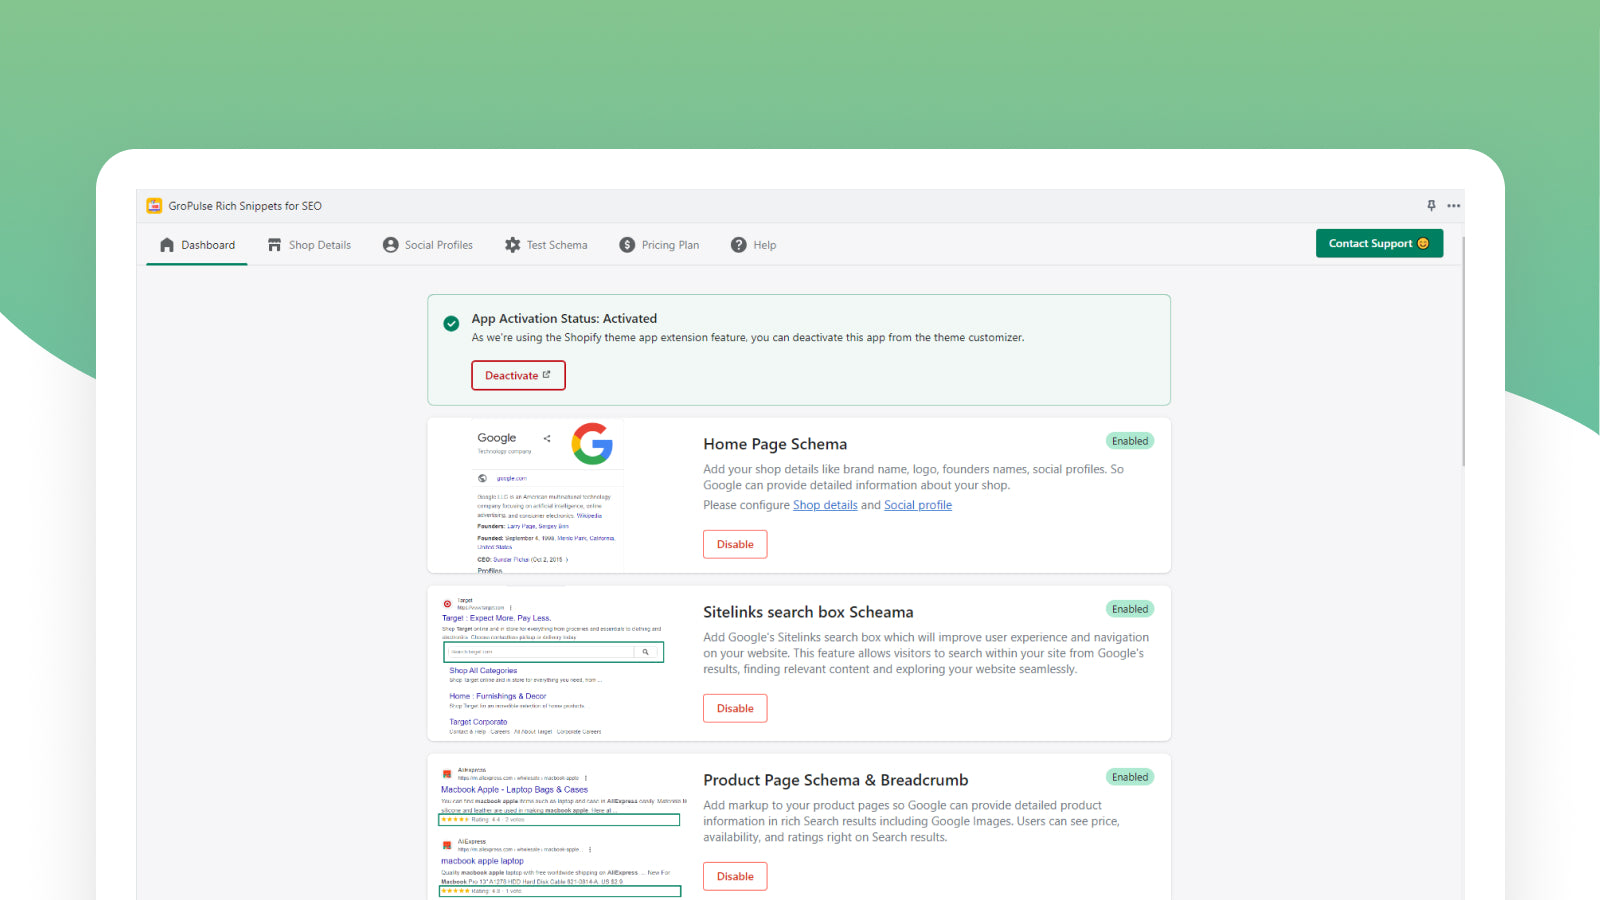The width and height of the screenshot is (1600, 900).
Task: Click the GroPulse Rich Snippets app logo
Action: point(154,206)
